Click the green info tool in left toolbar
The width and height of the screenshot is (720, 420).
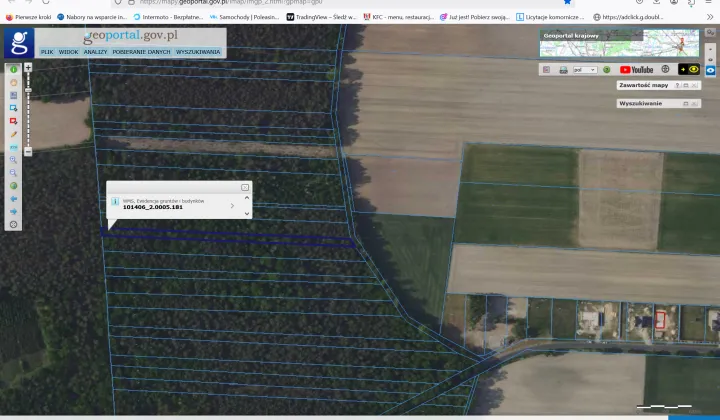14,69
